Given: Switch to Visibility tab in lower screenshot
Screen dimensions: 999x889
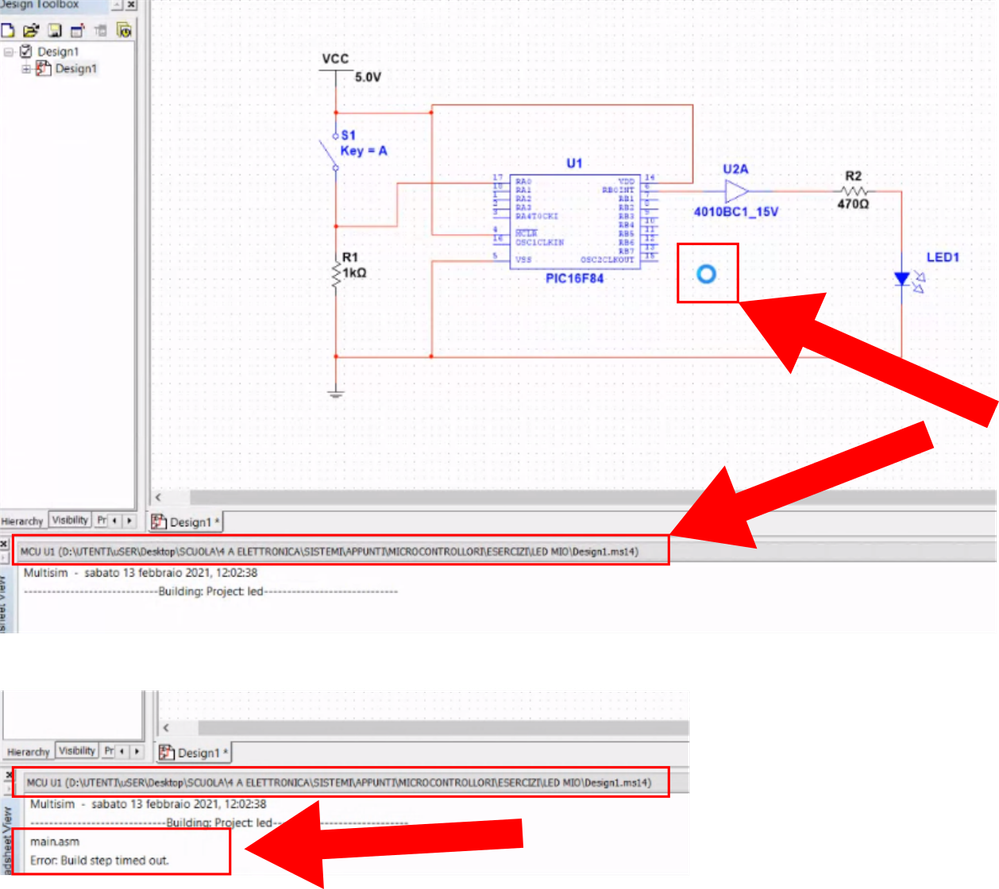Looking at the screenshot, I should [76, 751].
